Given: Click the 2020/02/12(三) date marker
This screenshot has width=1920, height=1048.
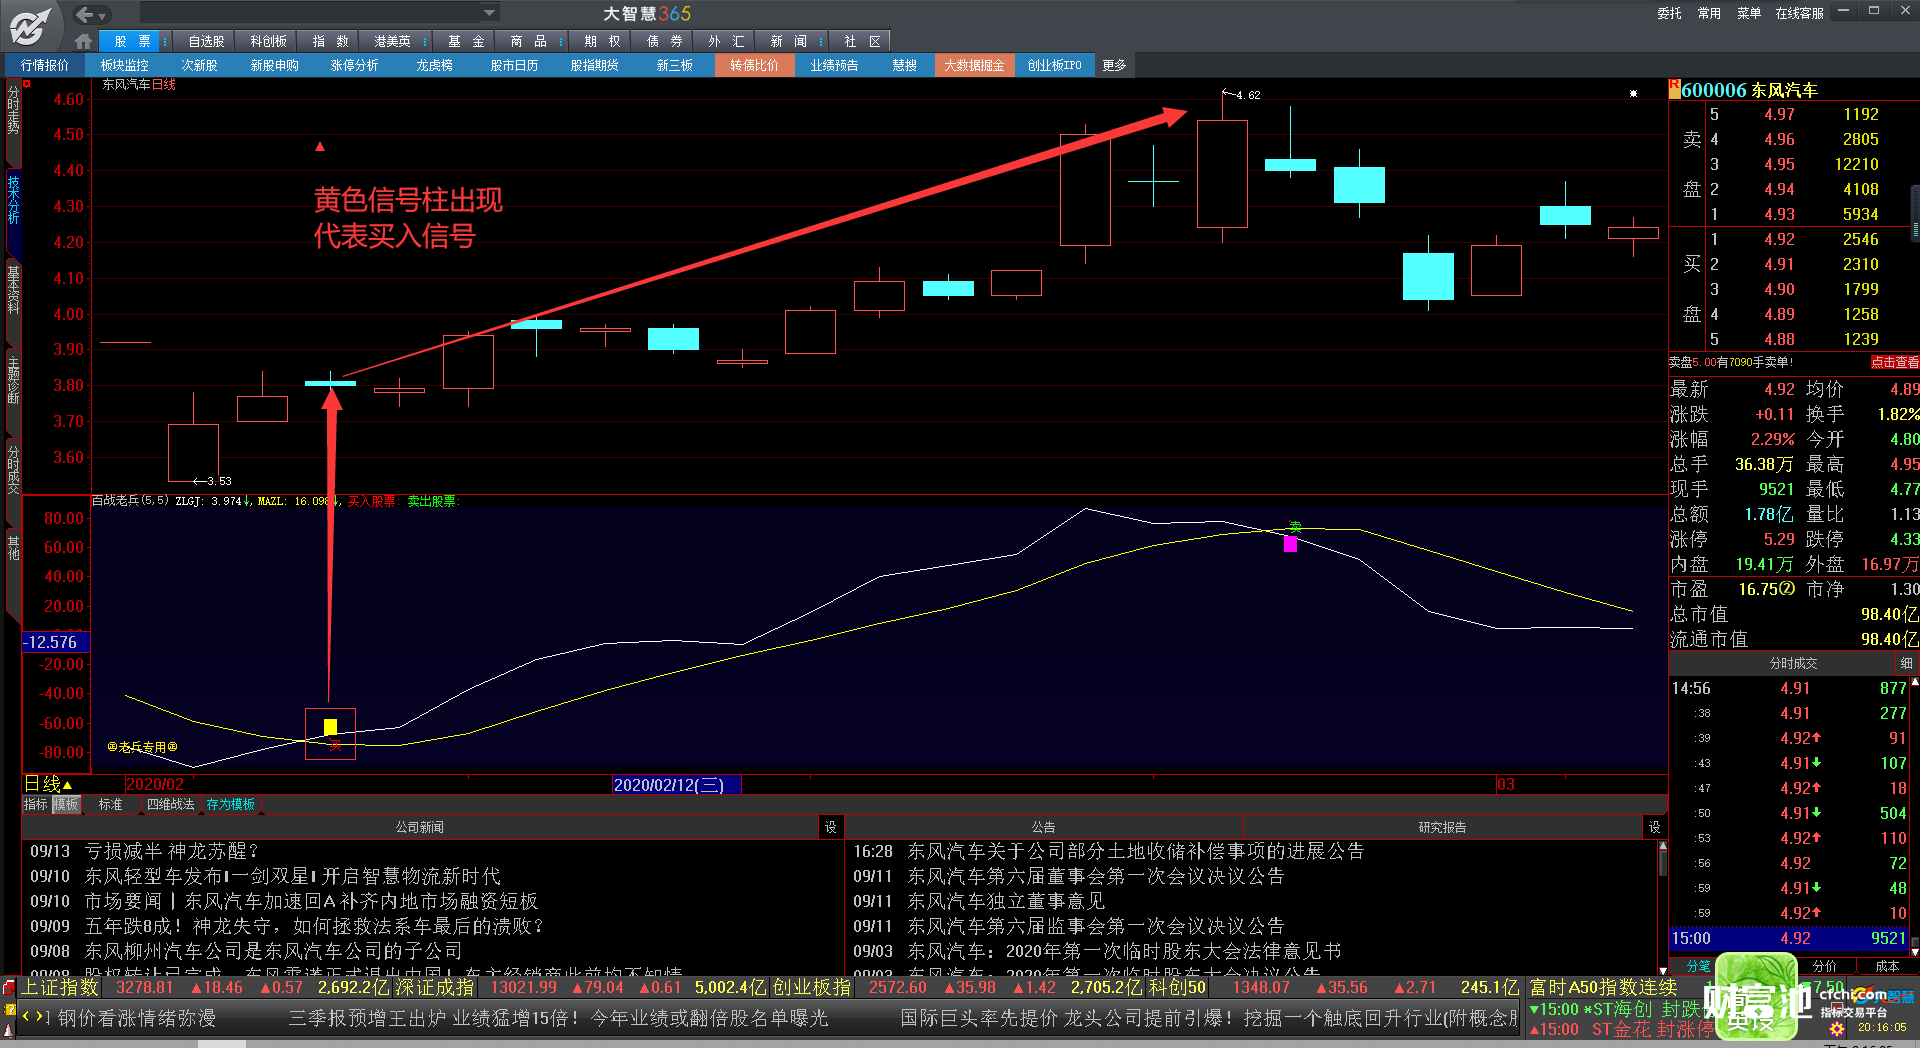Looking at the screenshot, I should 676,785.
